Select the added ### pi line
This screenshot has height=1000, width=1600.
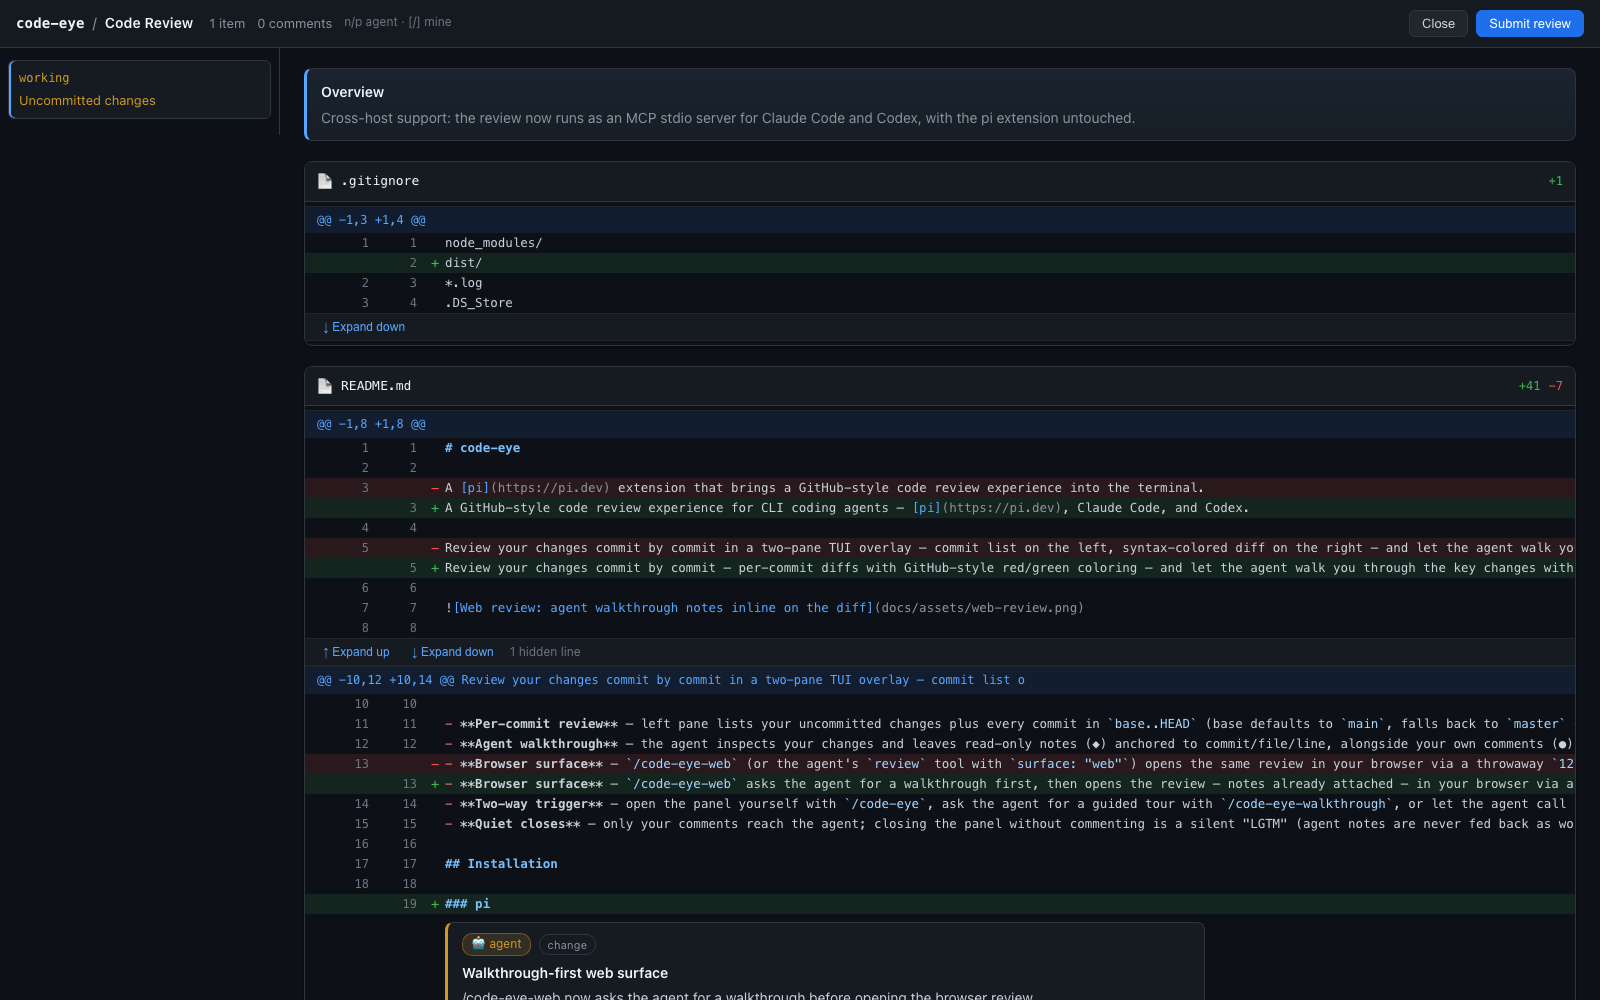pos(940,904)
